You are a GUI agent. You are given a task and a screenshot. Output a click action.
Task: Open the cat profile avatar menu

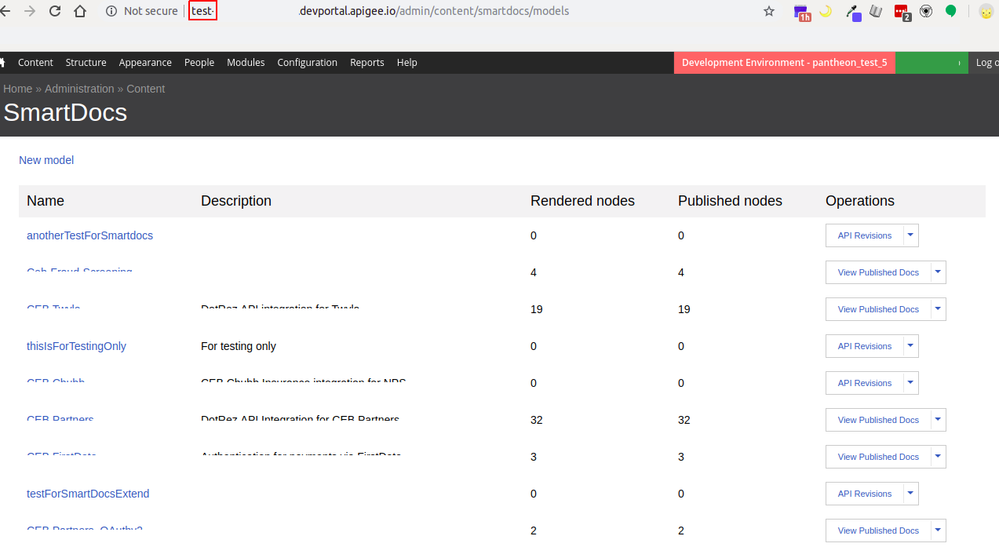(986, 11)
